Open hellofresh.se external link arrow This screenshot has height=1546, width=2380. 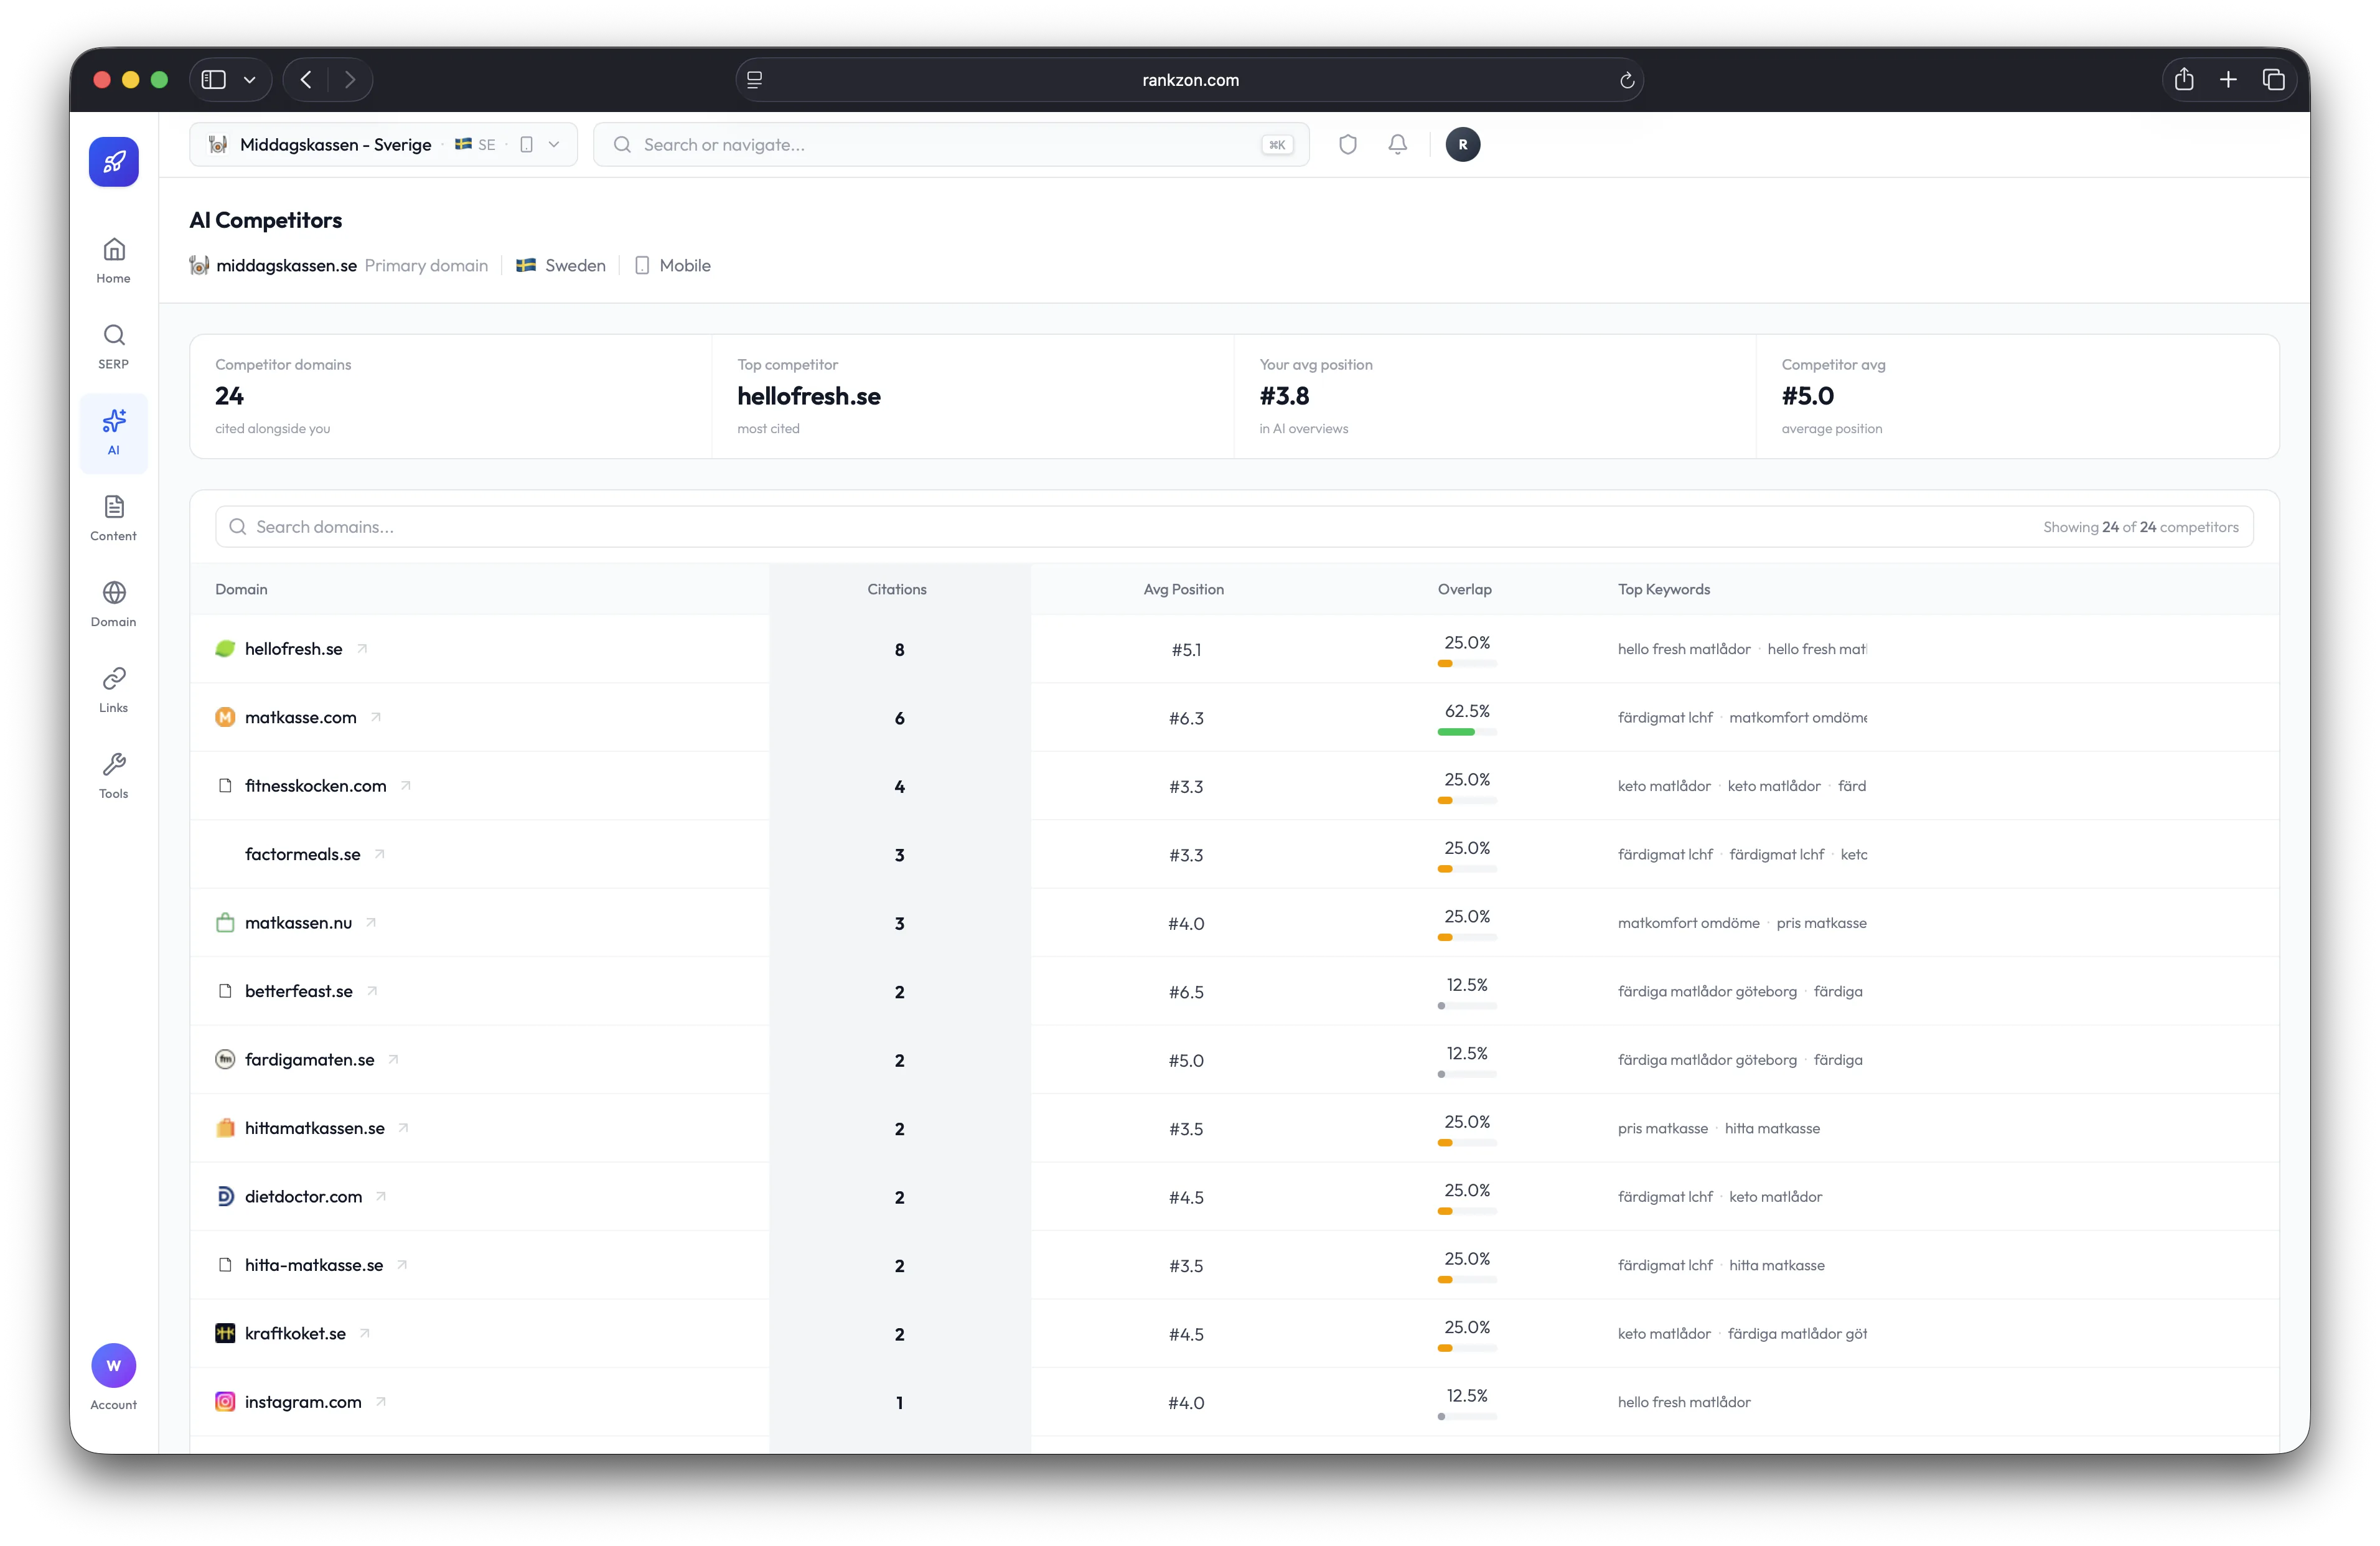coord(363,649)
